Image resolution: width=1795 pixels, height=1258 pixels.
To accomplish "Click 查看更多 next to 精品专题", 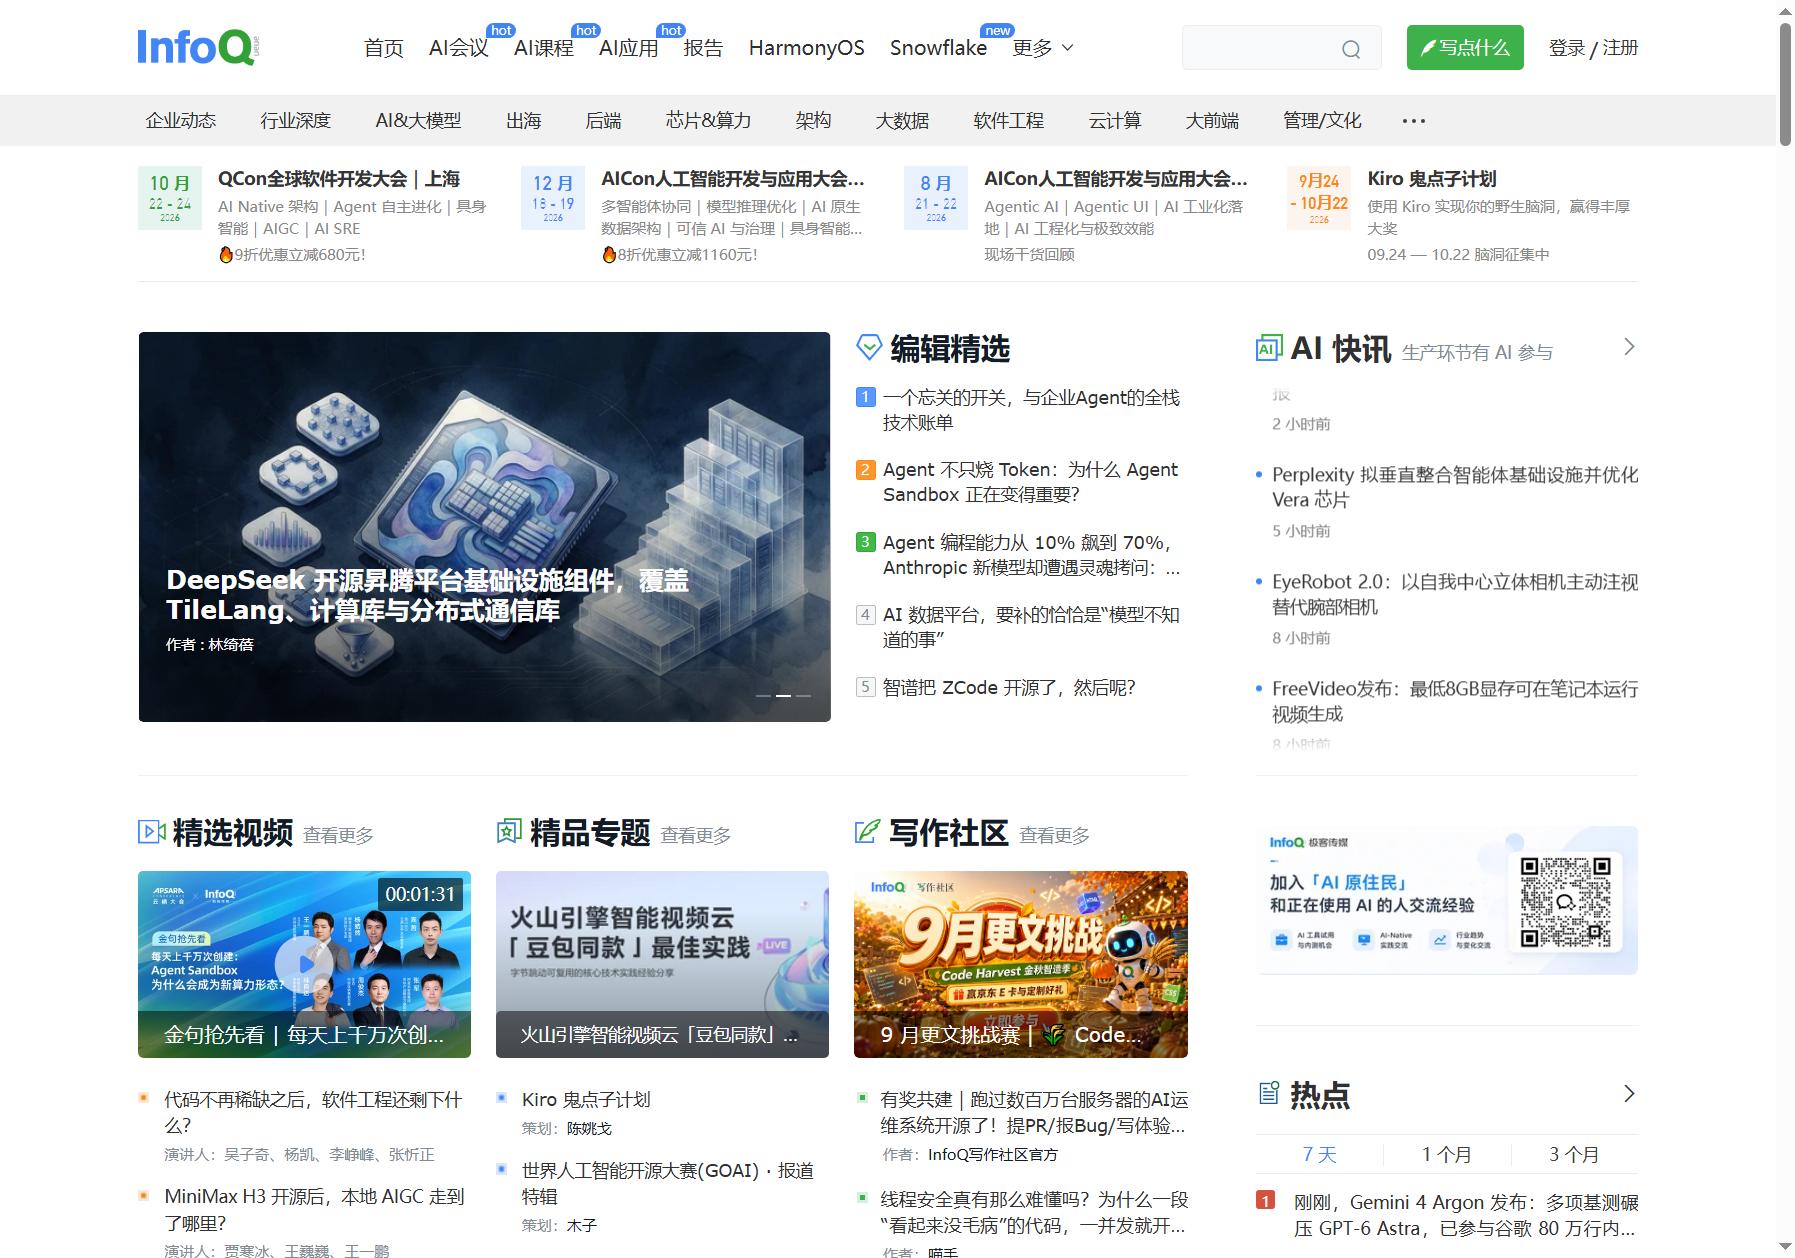I will pyautogui.click(x=696, y=835).
